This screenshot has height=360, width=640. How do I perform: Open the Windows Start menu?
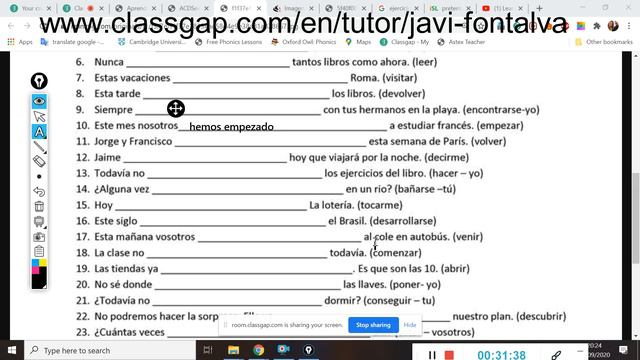tap(12, 350)
